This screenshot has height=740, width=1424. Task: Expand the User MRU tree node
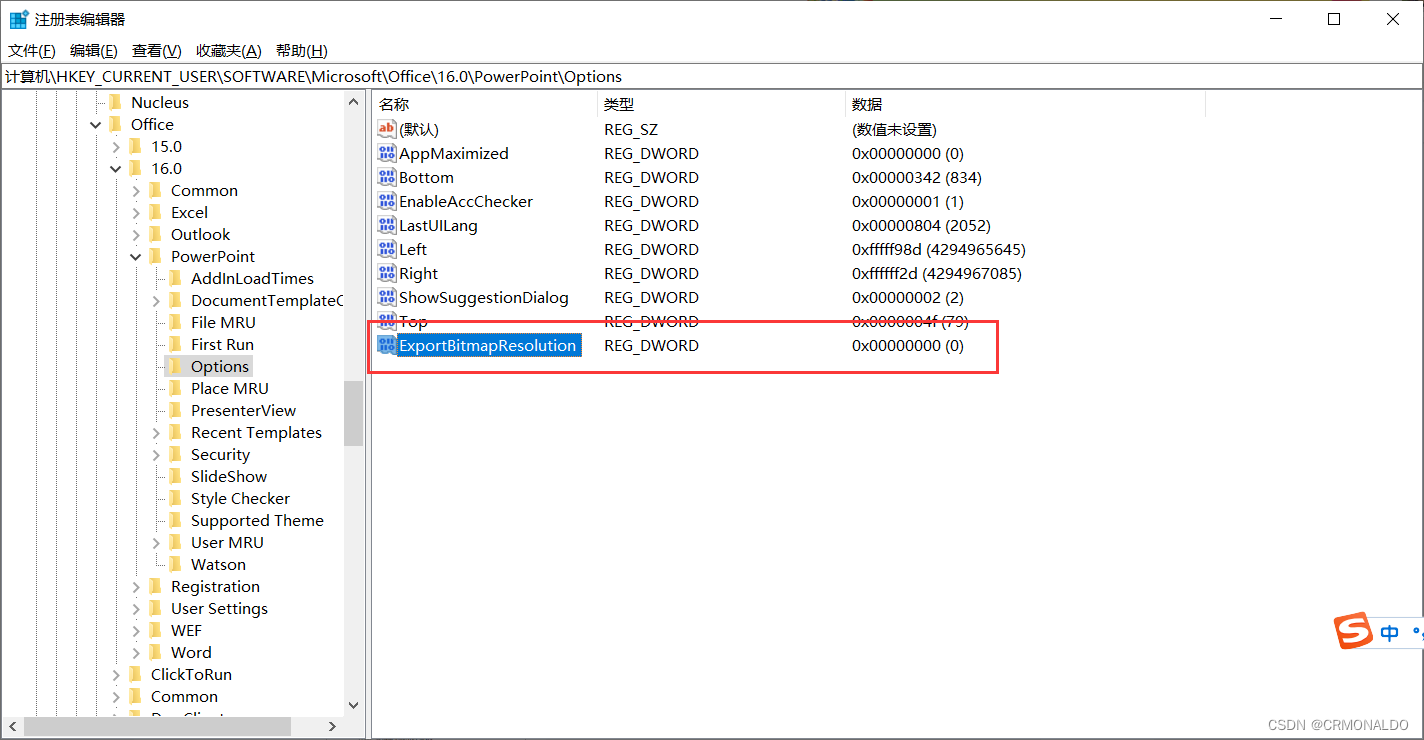click(x=156, y=543)
